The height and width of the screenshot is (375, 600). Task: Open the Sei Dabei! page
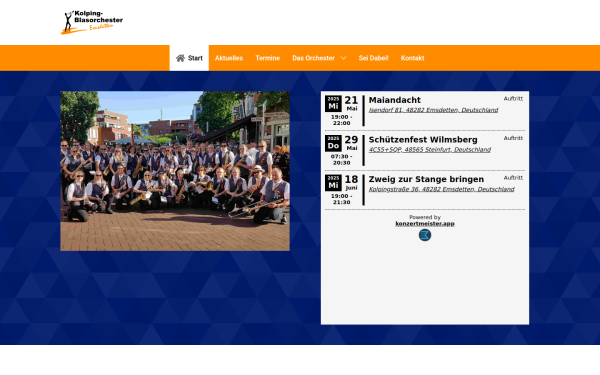pyautogui.click(x=373, y=58)
